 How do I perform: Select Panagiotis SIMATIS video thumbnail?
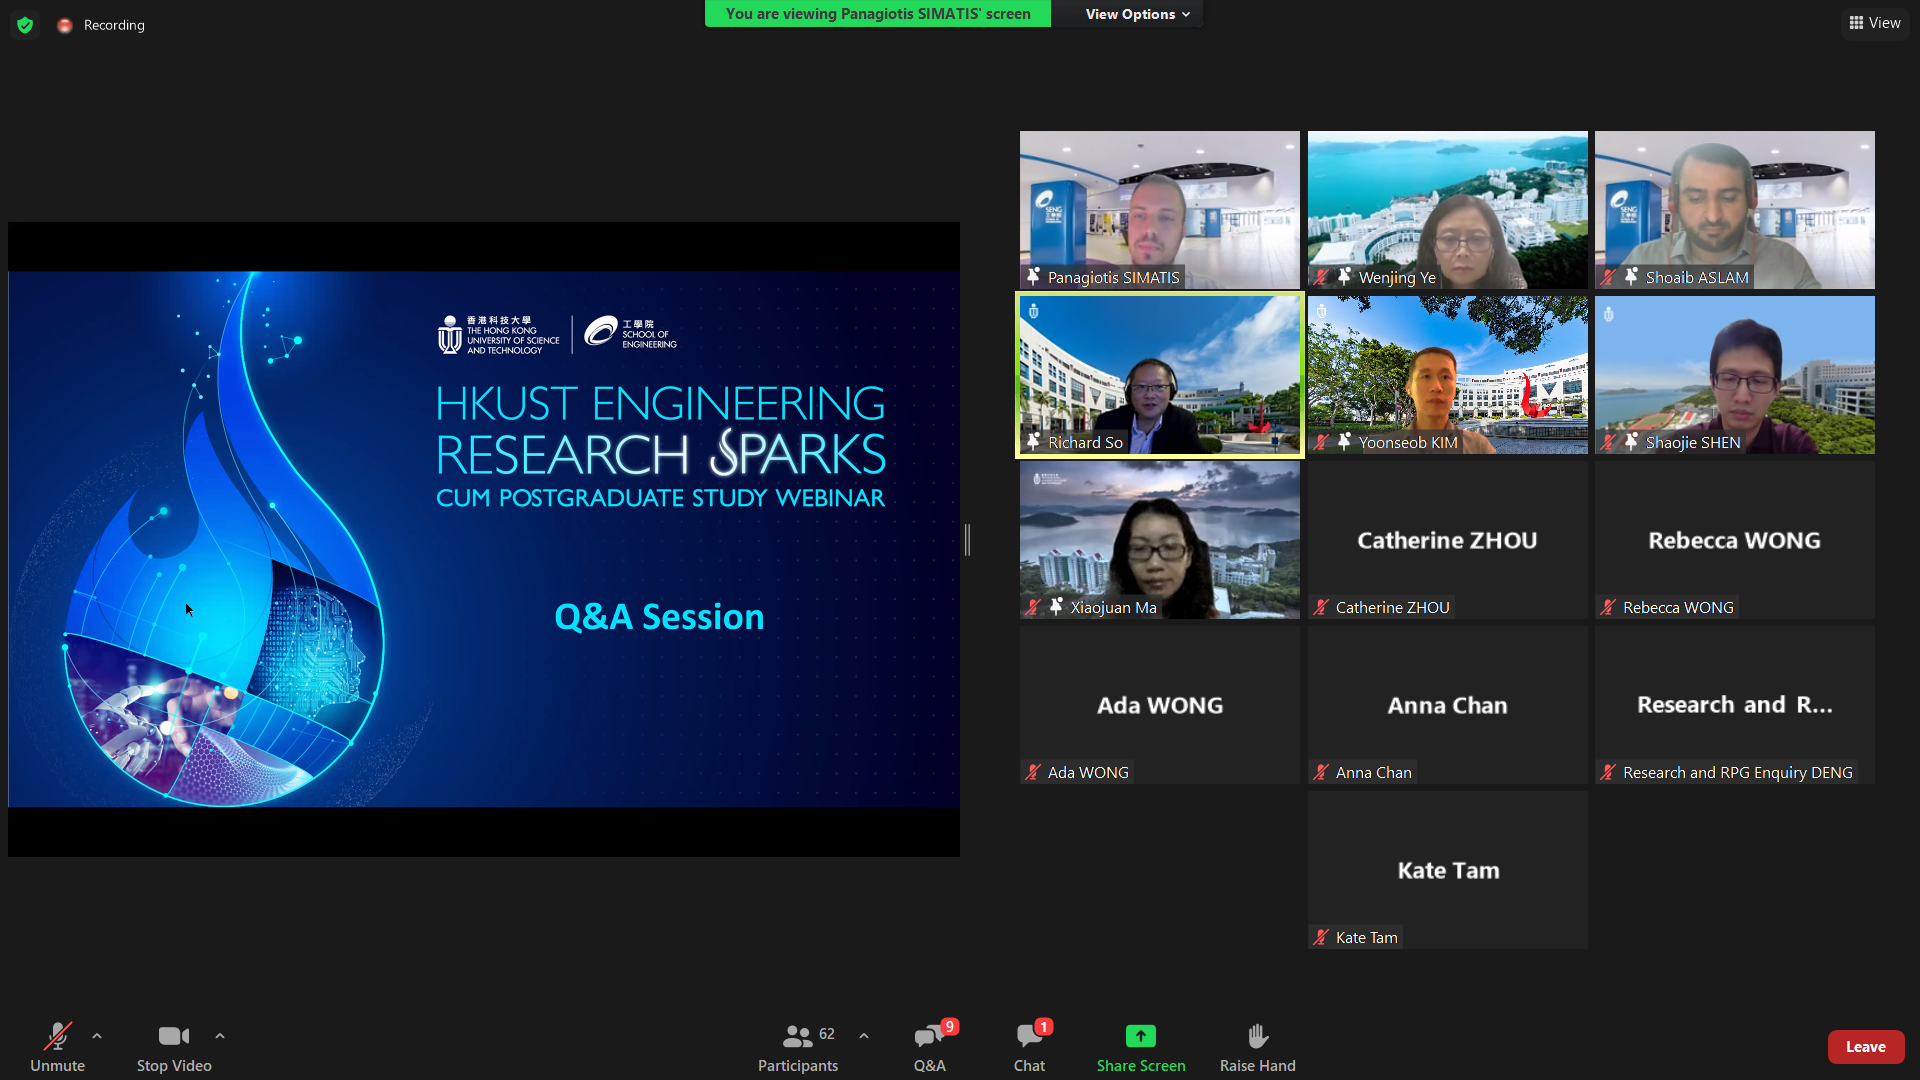(1160, 210)
